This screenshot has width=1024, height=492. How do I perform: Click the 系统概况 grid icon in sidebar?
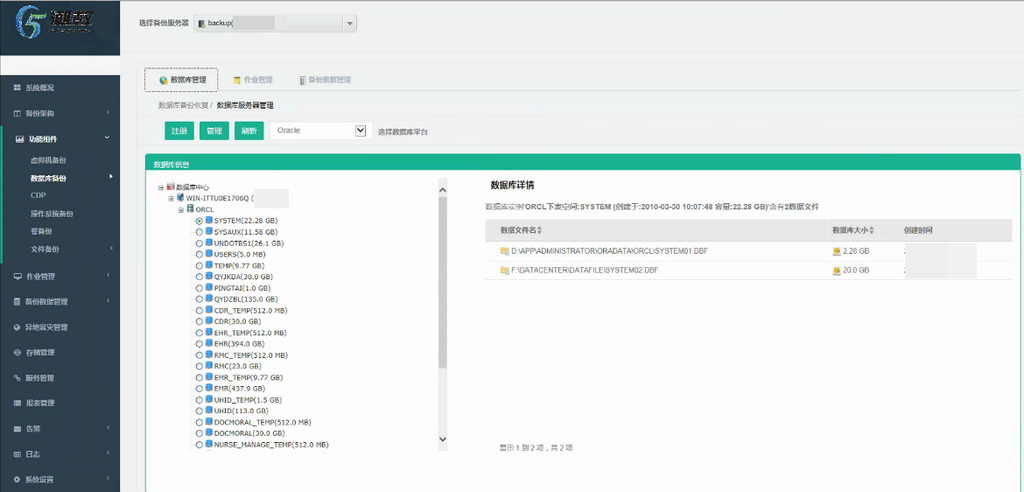tap(17, 88)
